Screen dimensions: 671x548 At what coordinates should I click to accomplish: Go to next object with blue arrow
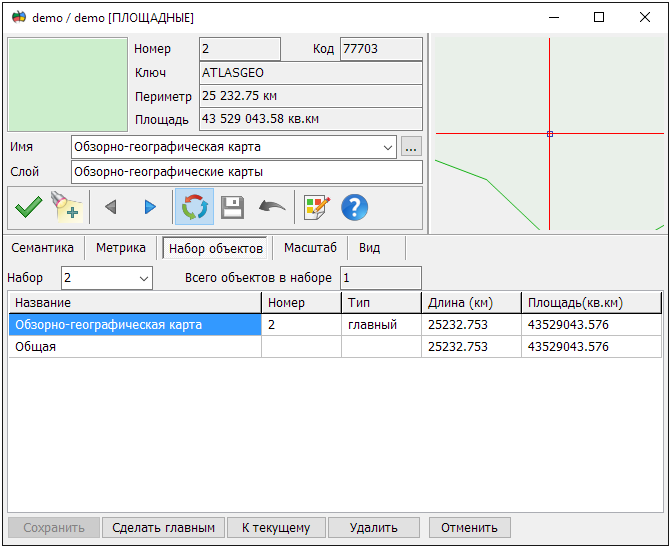click(x=150, y=207)
